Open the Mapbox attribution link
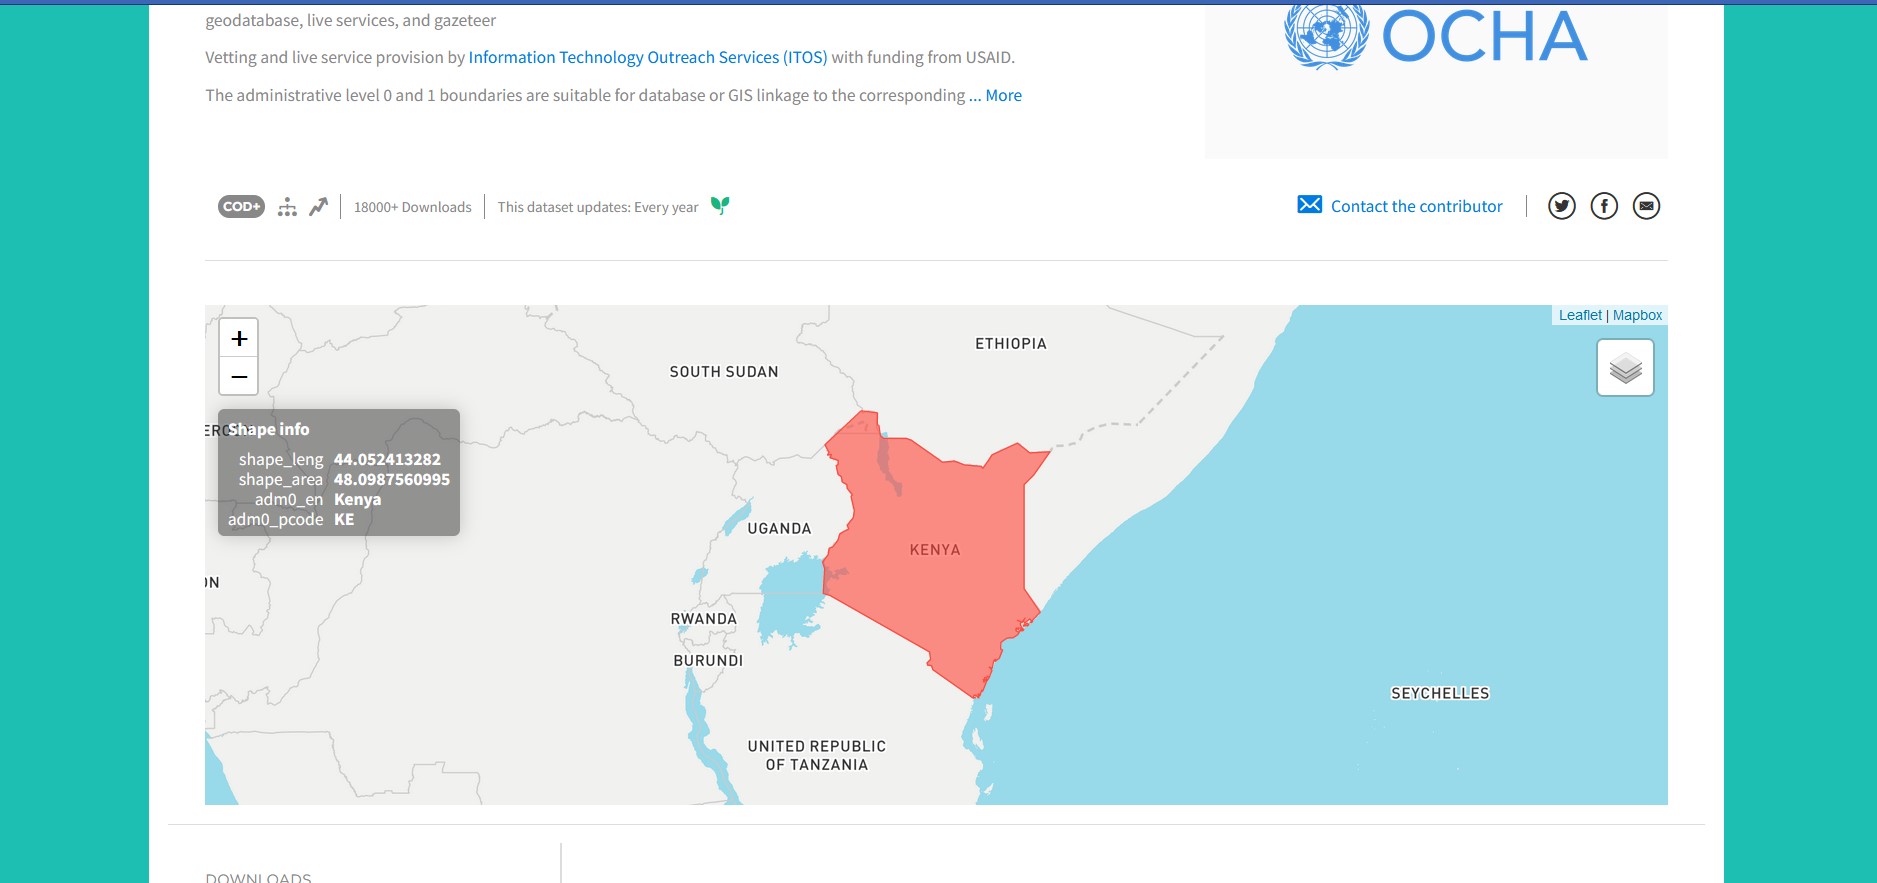The image size is (1877, 883). (1637, 315)
